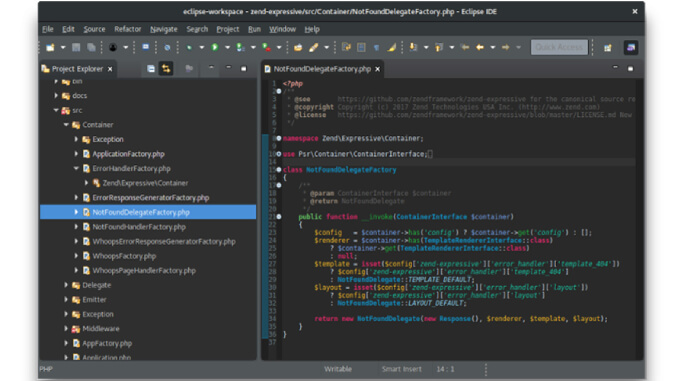The image size is (678, 381).
Task: Click the Forward navigation arrow icon
Action: [x=505, y=47]
